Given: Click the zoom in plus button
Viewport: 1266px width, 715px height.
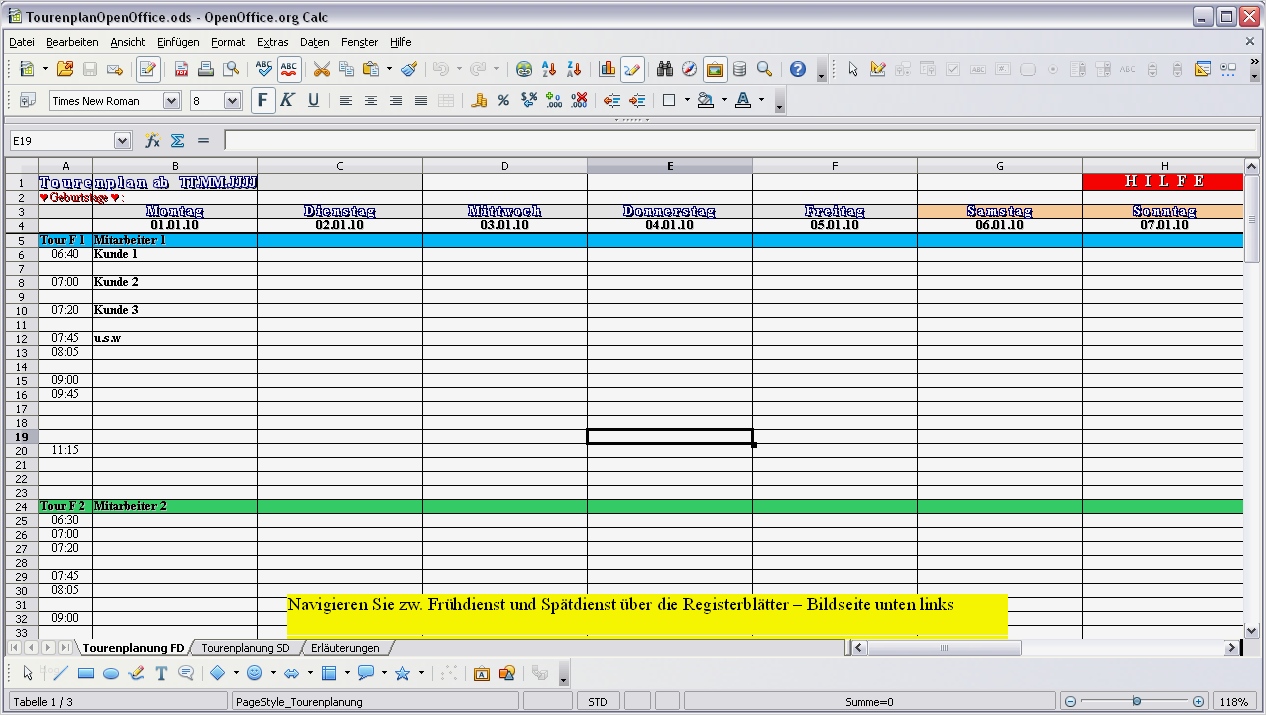Looking at the screenshot, I should click(x=1199, y=702).
